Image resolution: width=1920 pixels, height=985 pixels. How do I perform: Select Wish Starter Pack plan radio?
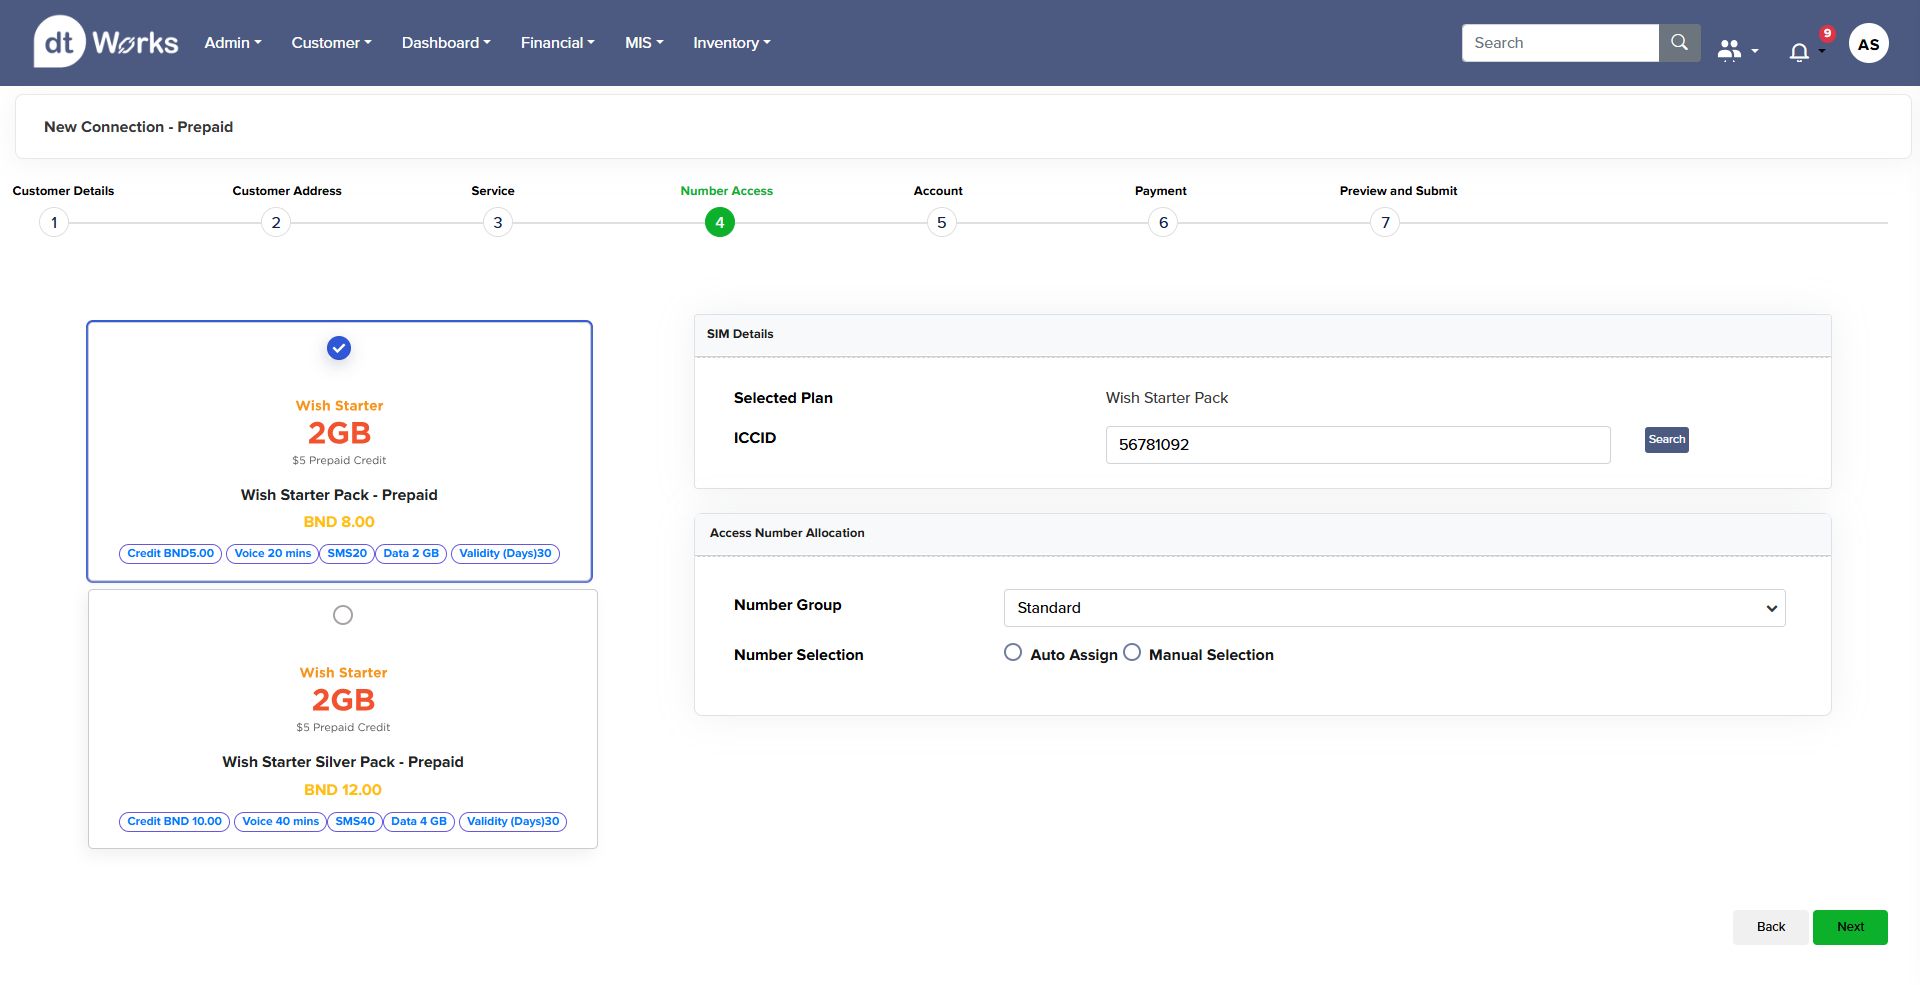point(339,348)
